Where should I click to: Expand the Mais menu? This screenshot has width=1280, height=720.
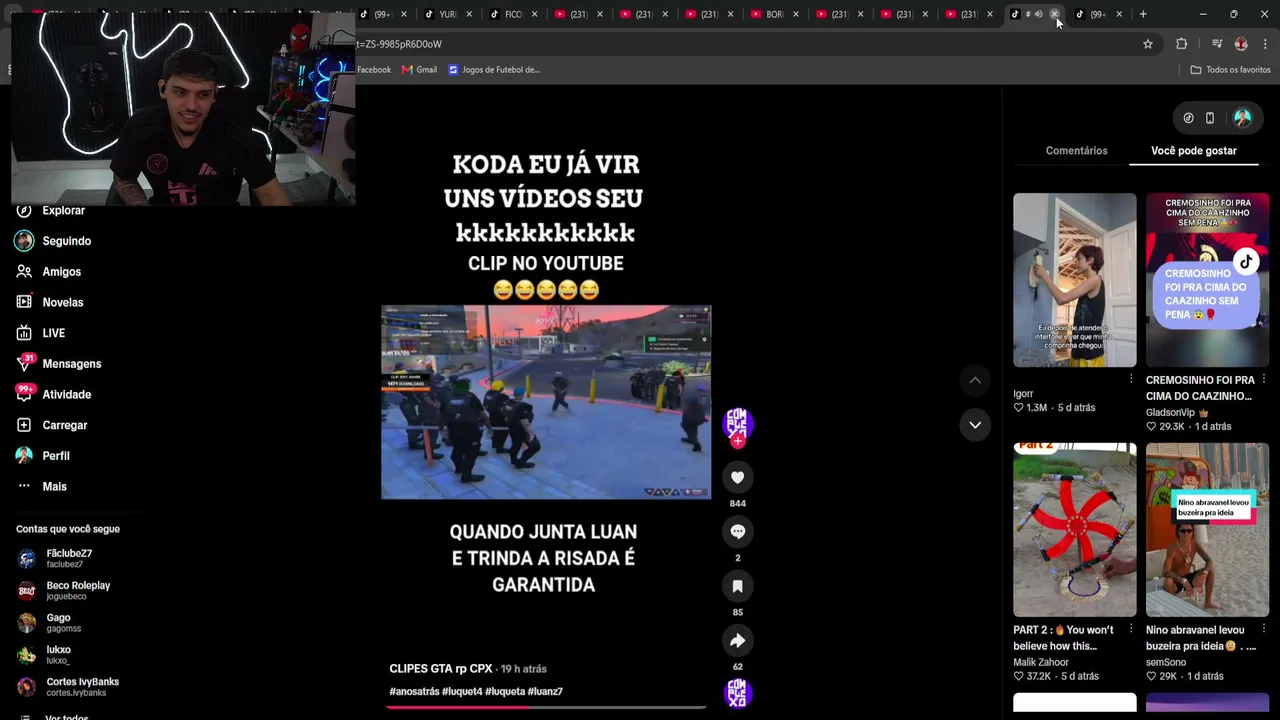(x=42, y=486)
